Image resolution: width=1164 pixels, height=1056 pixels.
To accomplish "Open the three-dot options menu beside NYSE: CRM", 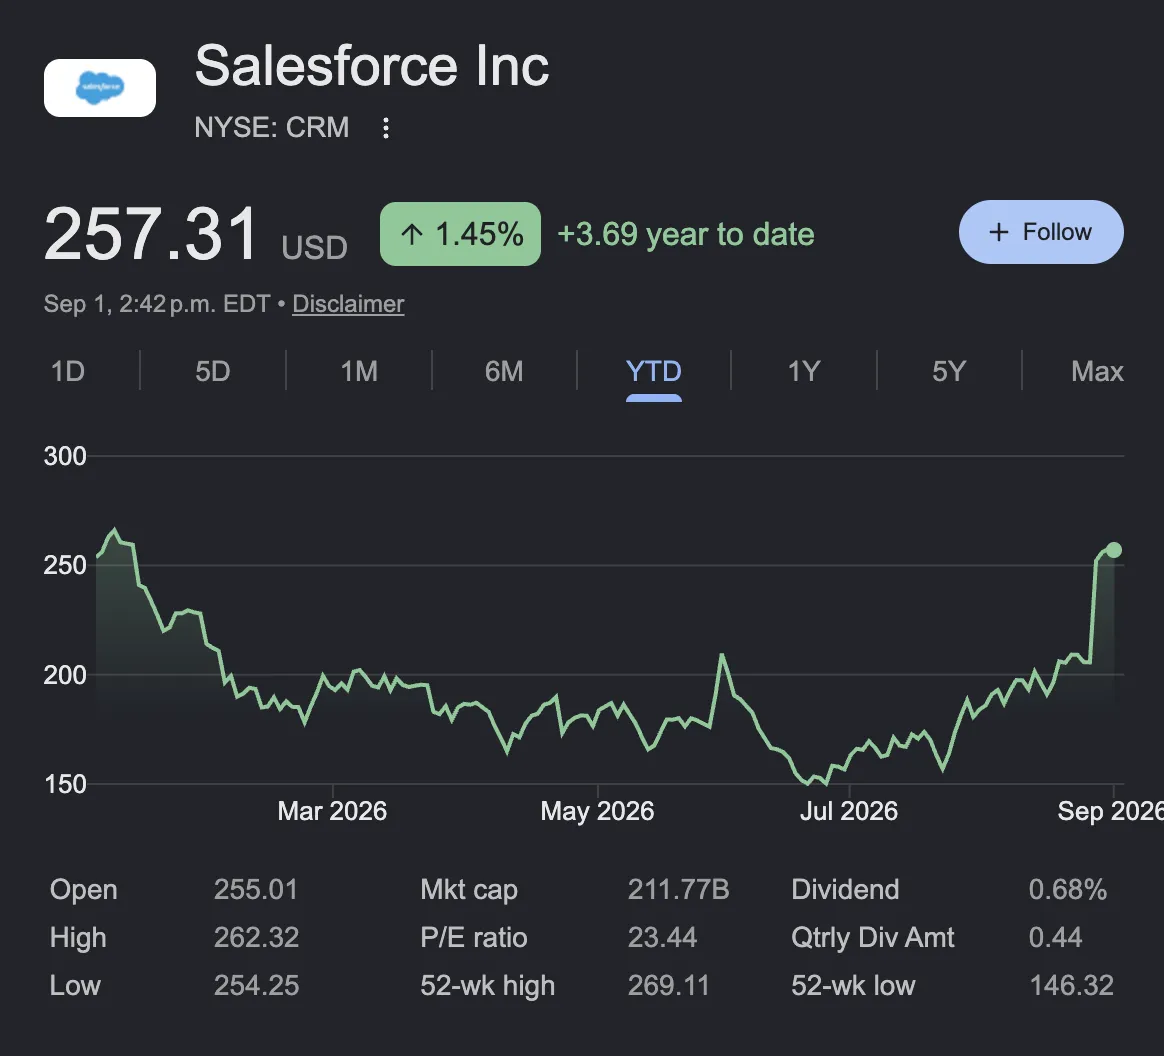I will click(385, 128).
